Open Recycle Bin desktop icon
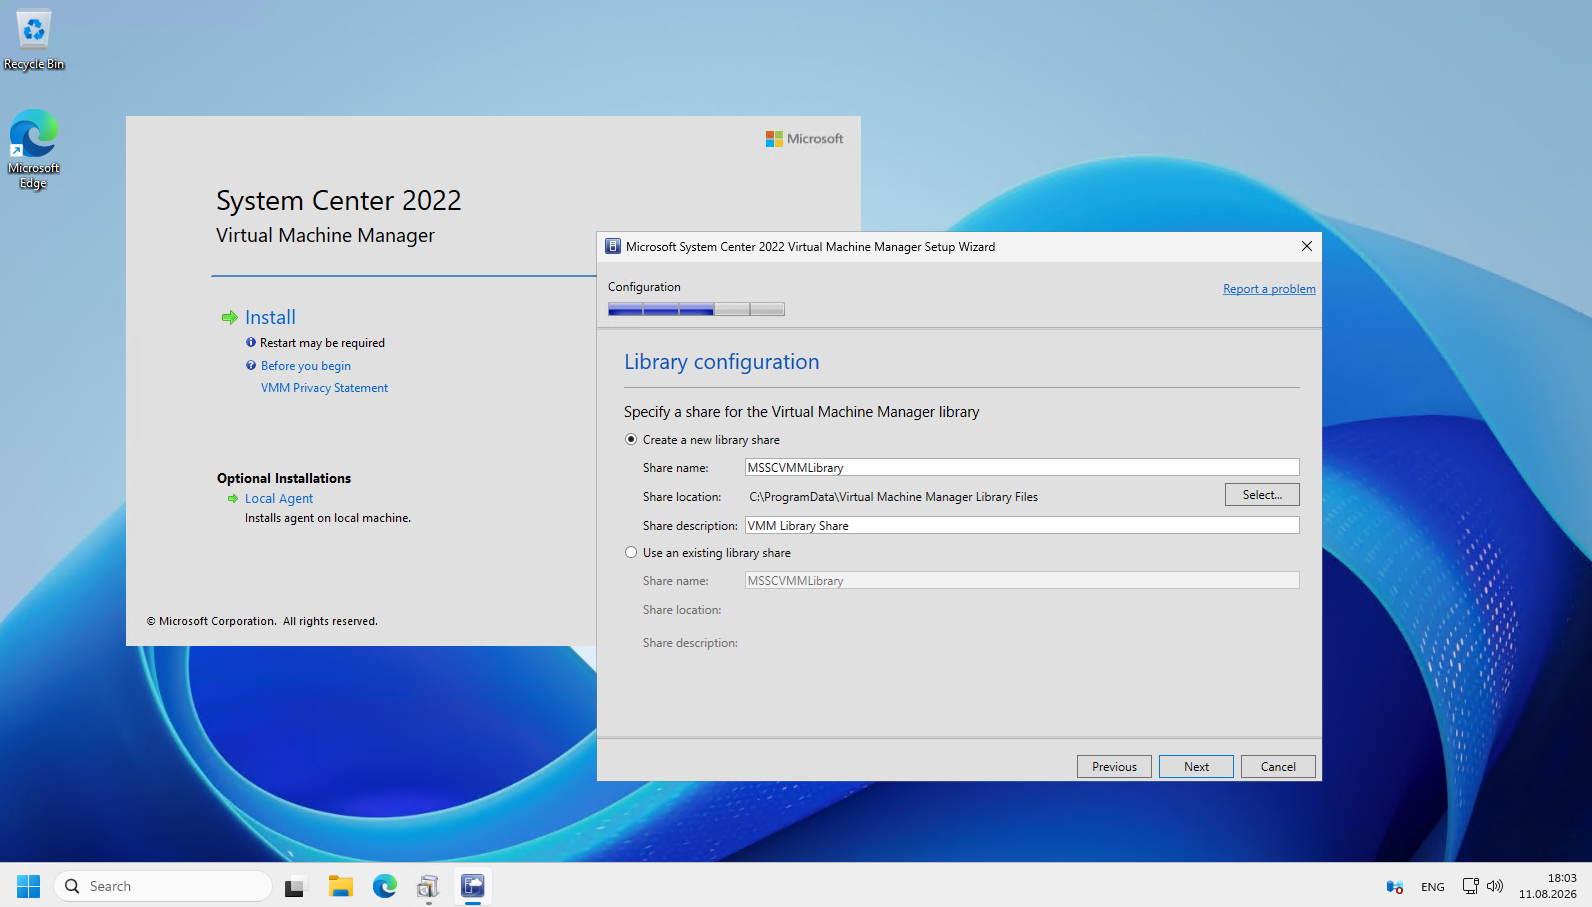The width and height of the screenshot is (1592, 907). pos(34,40)
